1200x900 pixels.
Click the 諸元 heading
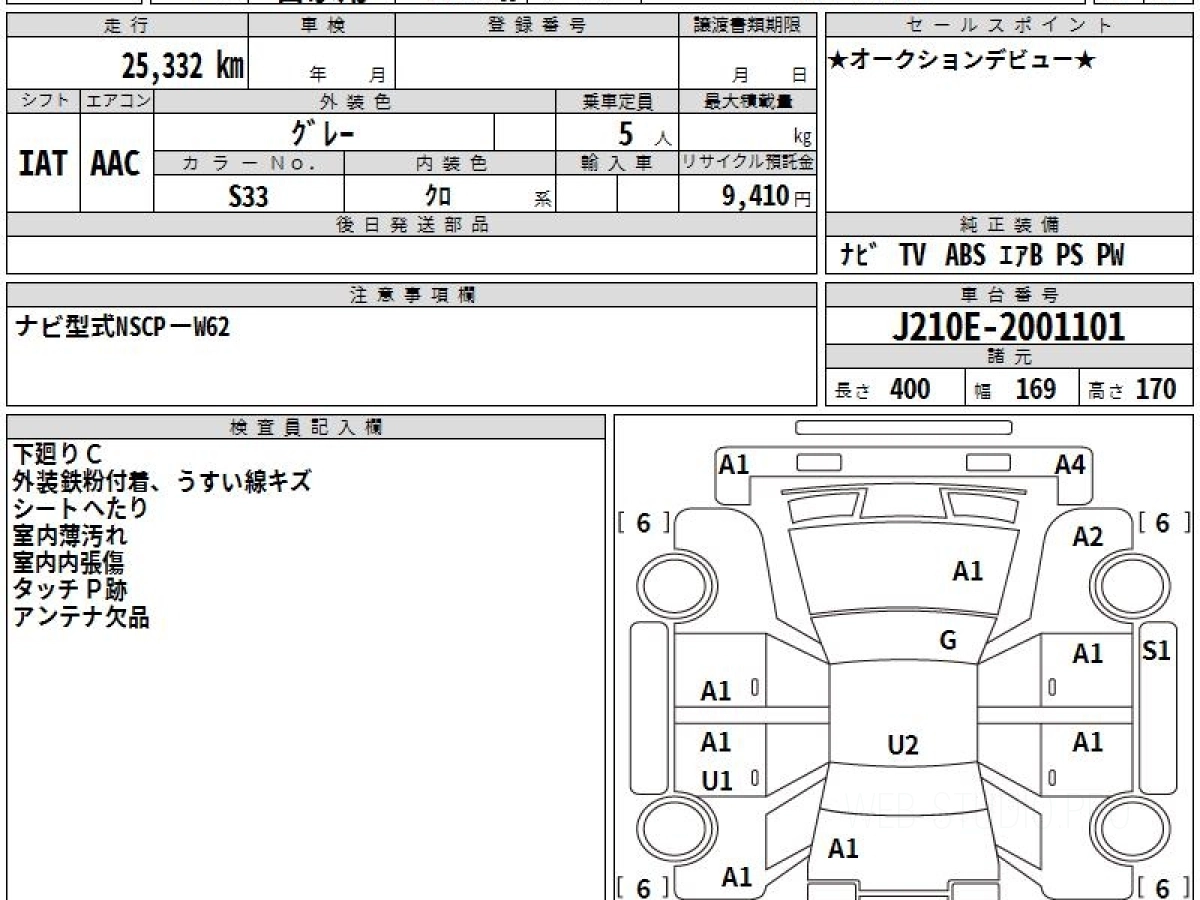[1009, 357]
